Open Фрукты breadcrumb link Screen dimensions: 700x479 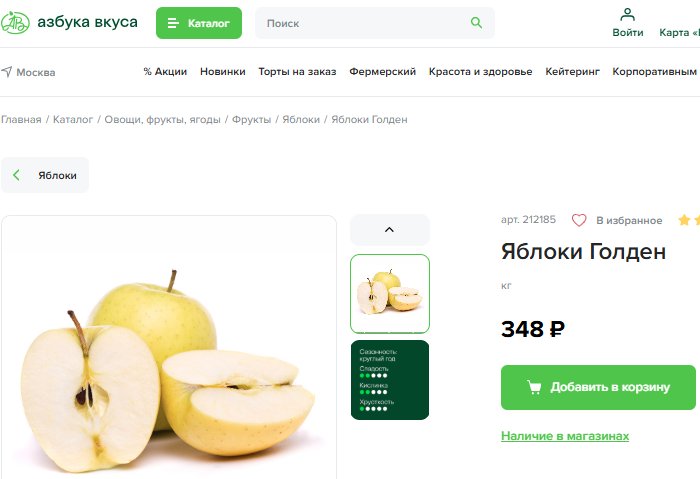(251, 120)
